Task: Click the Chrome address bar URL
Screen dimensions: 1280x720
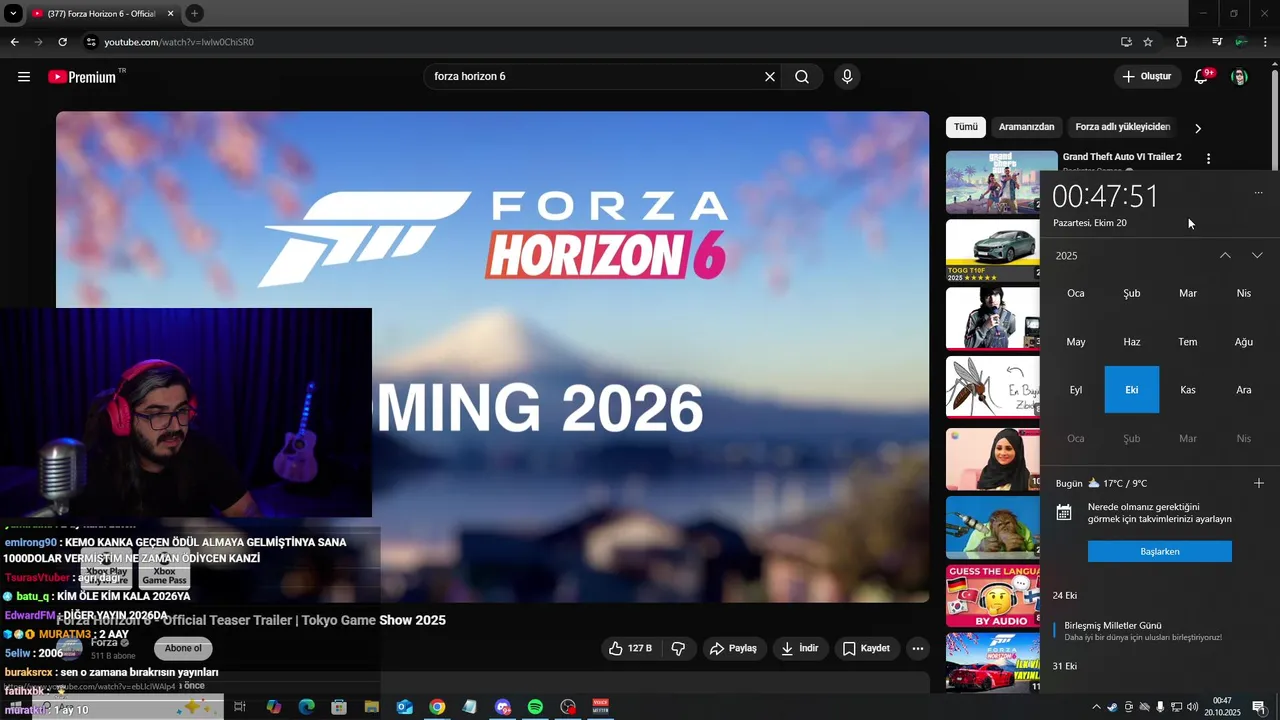Action: [x=179, y=42]
